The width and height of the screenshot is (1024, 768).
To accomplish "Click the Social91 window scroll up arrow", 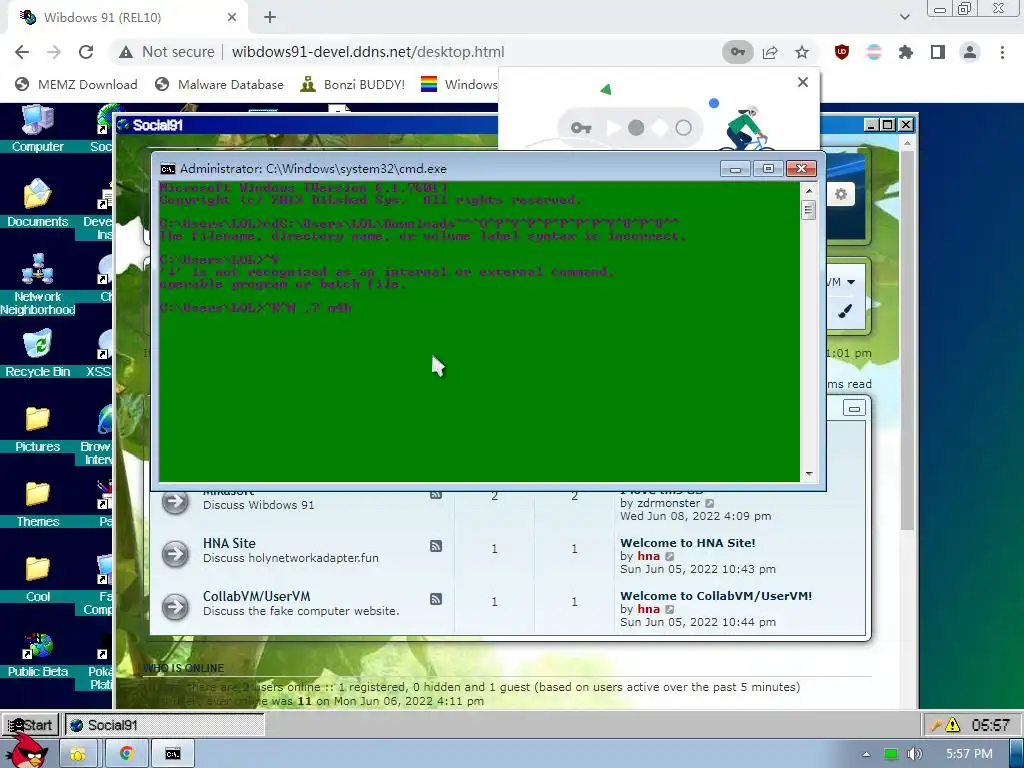I will coord(907,143).
